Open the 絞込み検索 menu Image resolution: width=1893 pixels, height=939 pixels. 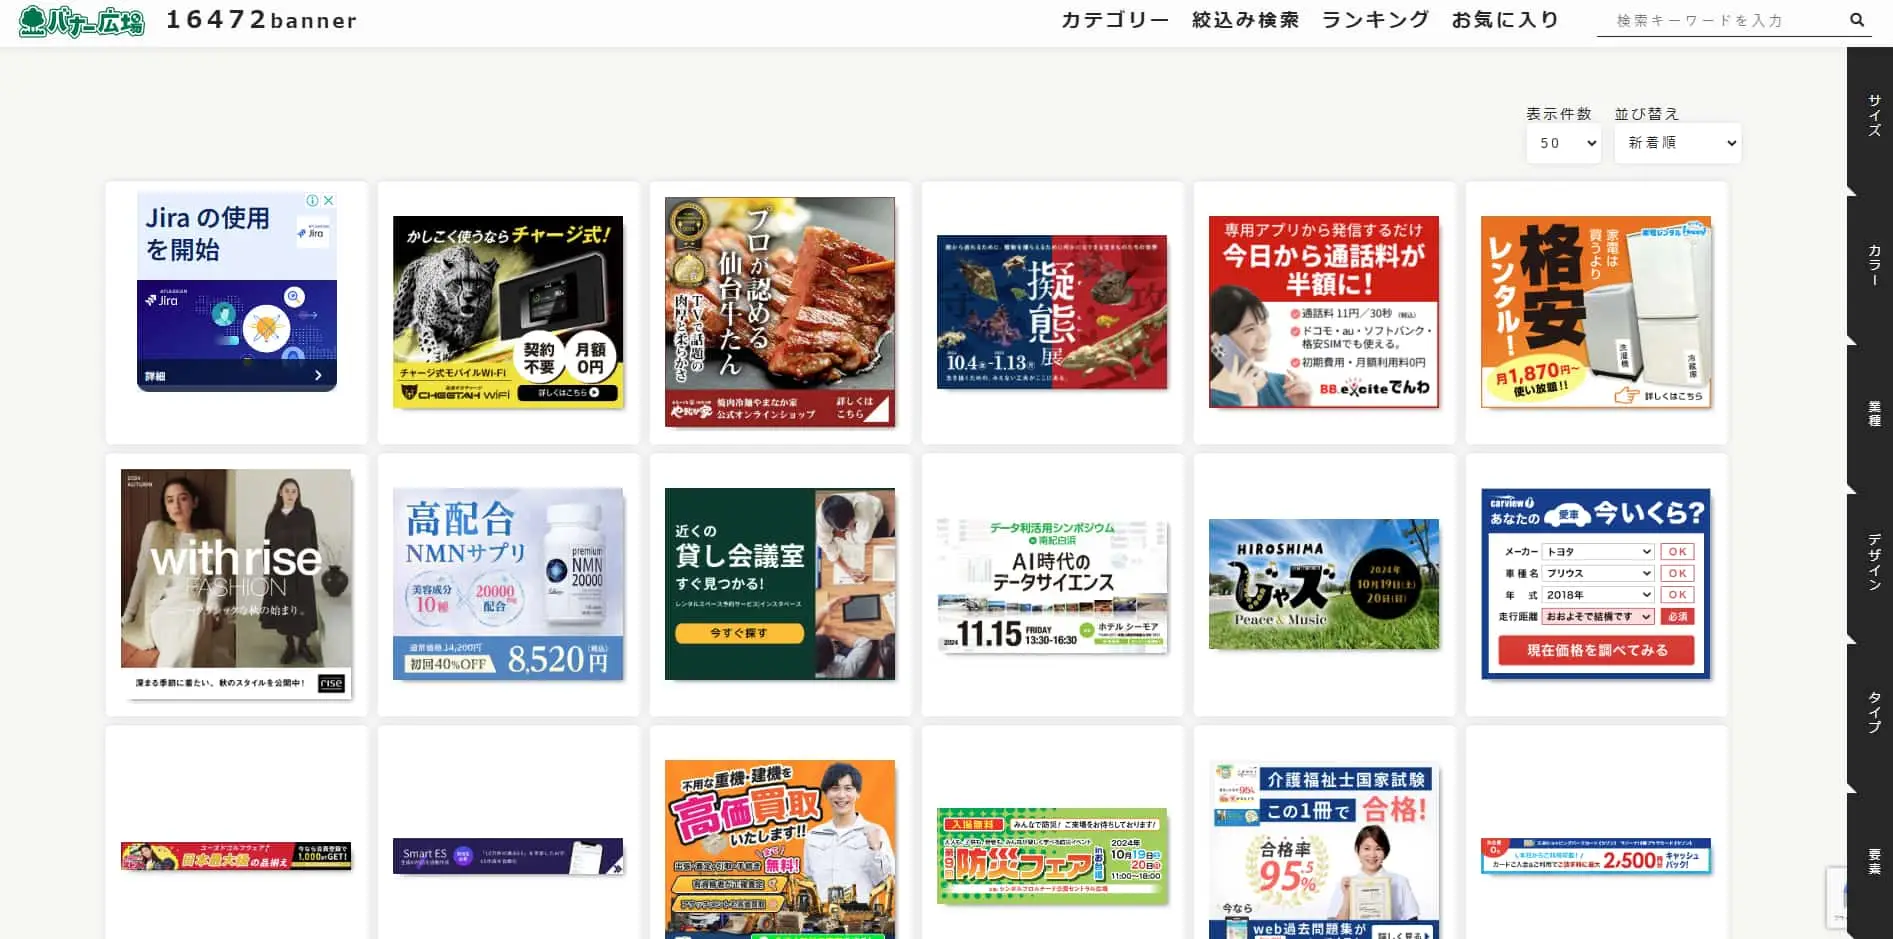[1246, 20]
